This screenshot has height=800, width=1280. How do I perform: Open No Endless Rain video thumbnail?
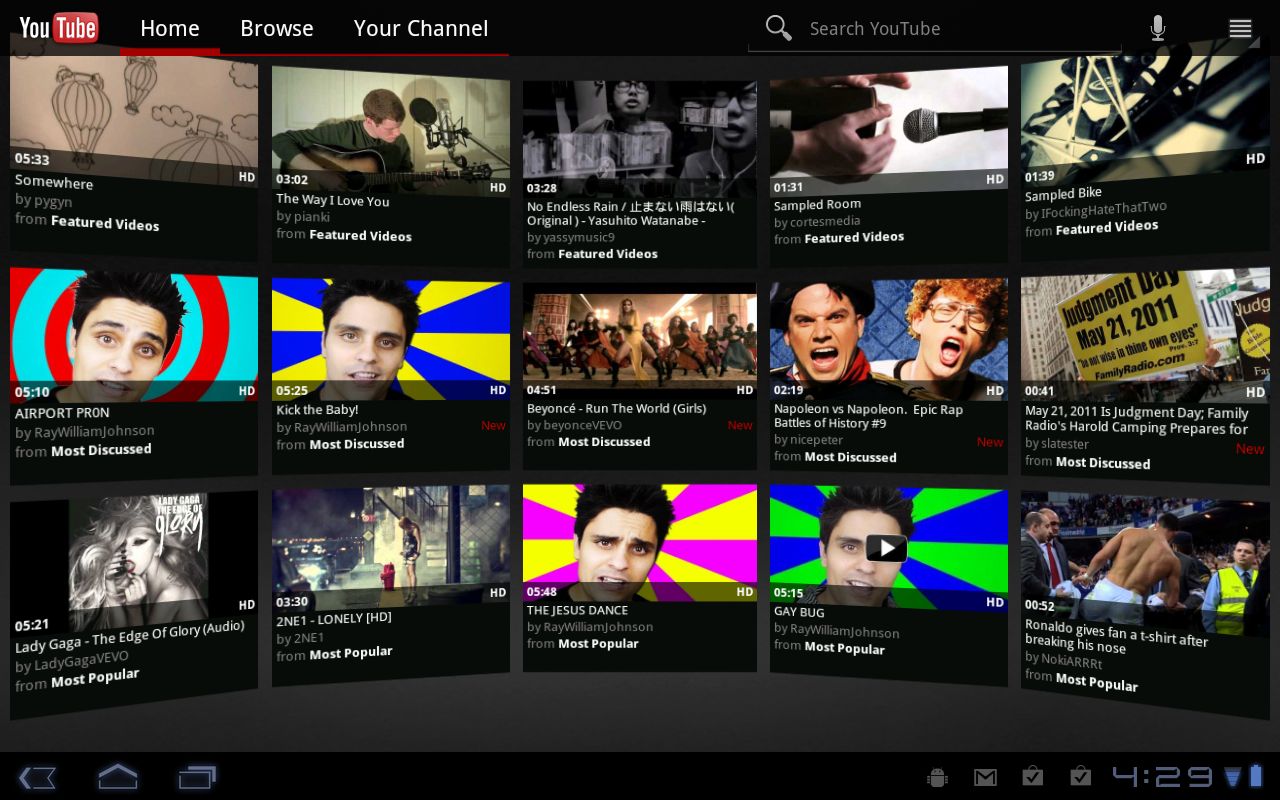[x=640, y=139]
